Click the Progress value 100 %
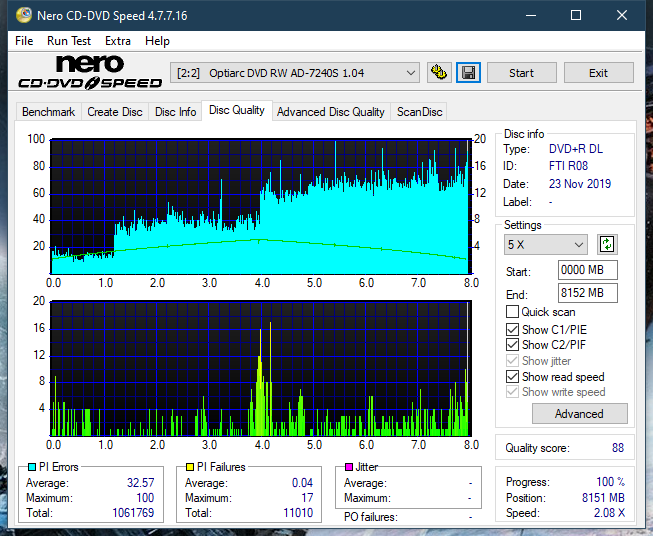Viewport: 653px width, 536px height. point(611,482)
